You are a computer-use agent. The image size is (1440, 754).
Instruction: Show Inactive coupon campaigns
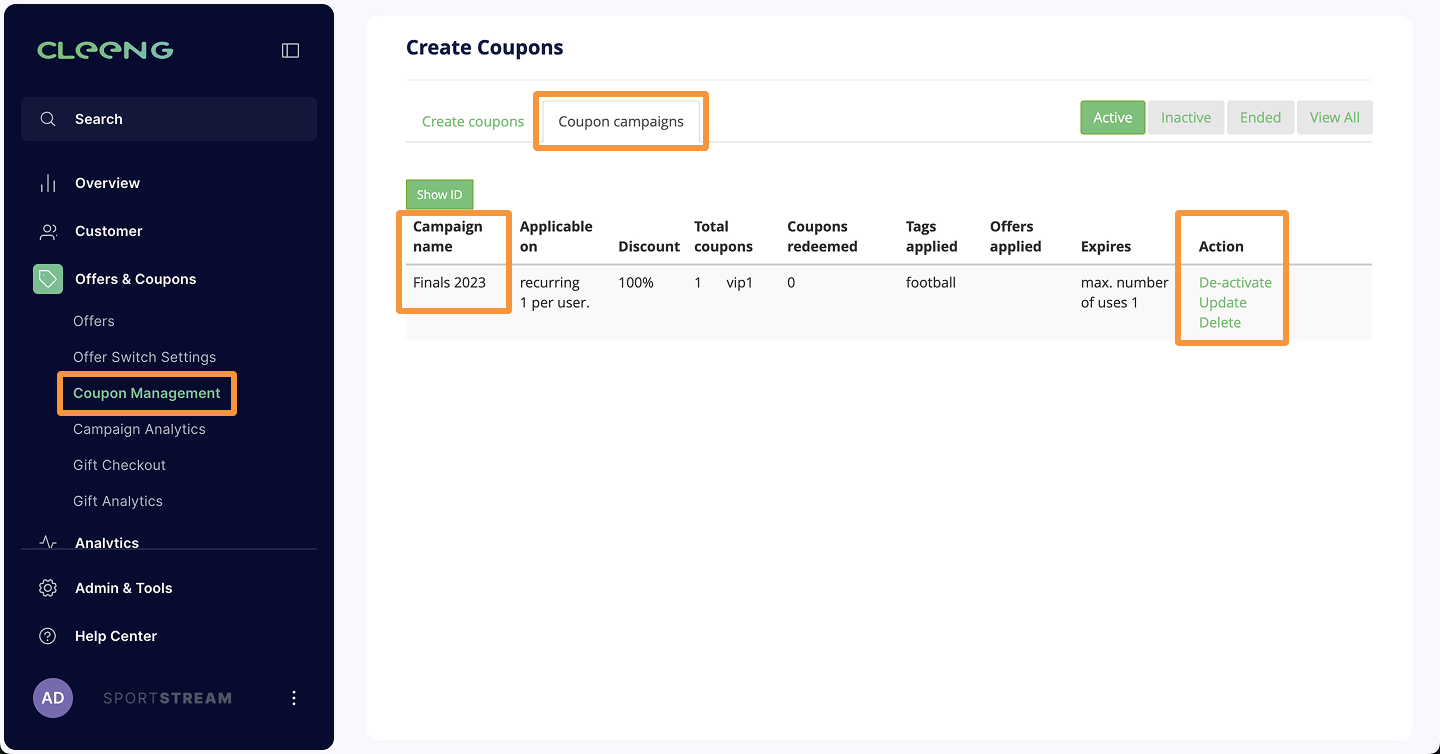pyautogui.click(x=1185, y=118)
